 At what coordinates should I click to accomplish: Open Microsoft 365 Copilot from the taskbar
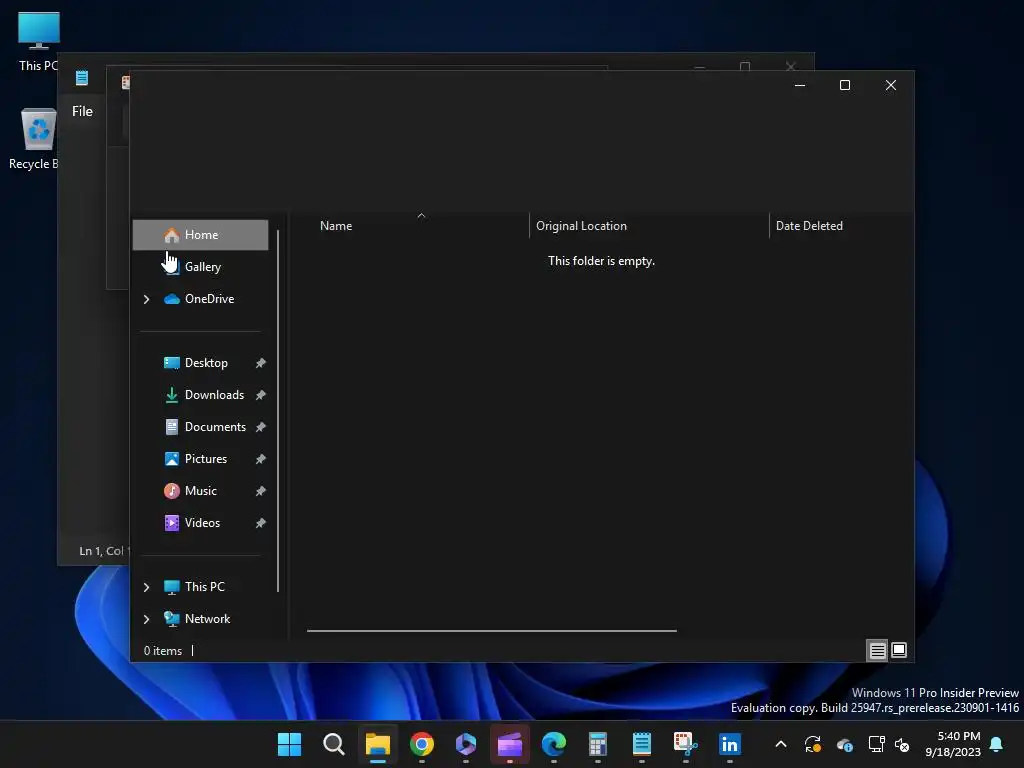(466, 744)
